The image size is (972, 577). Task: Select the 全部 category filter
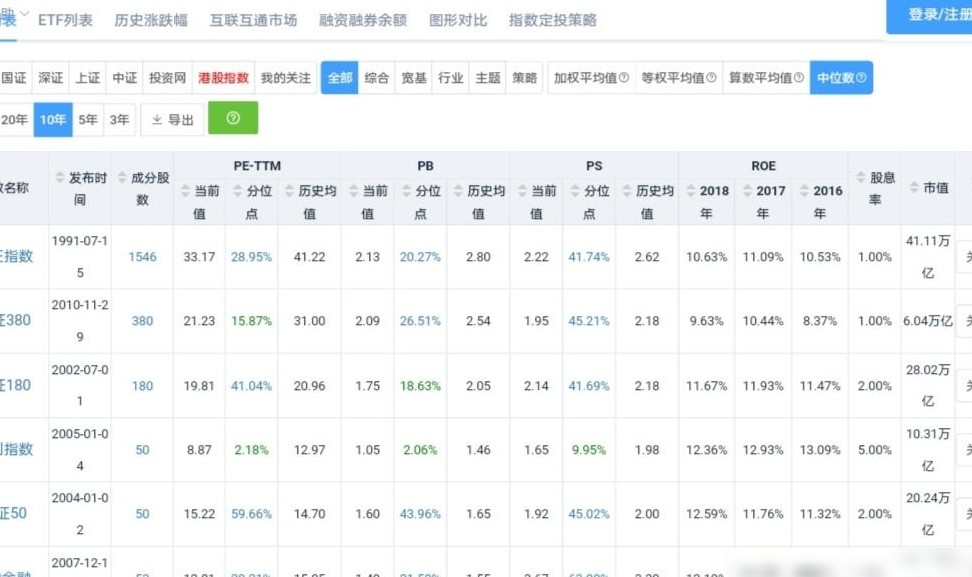(x=340, y=77)
